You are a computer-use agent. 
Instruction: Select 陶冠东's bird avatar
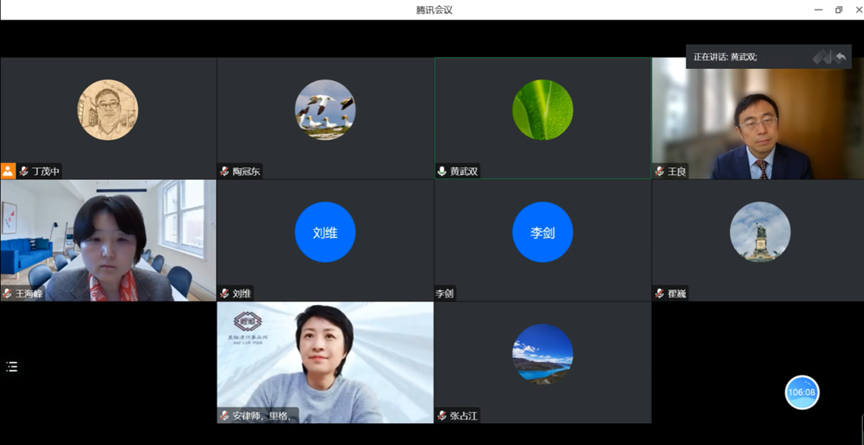click(x=325, y=110)
